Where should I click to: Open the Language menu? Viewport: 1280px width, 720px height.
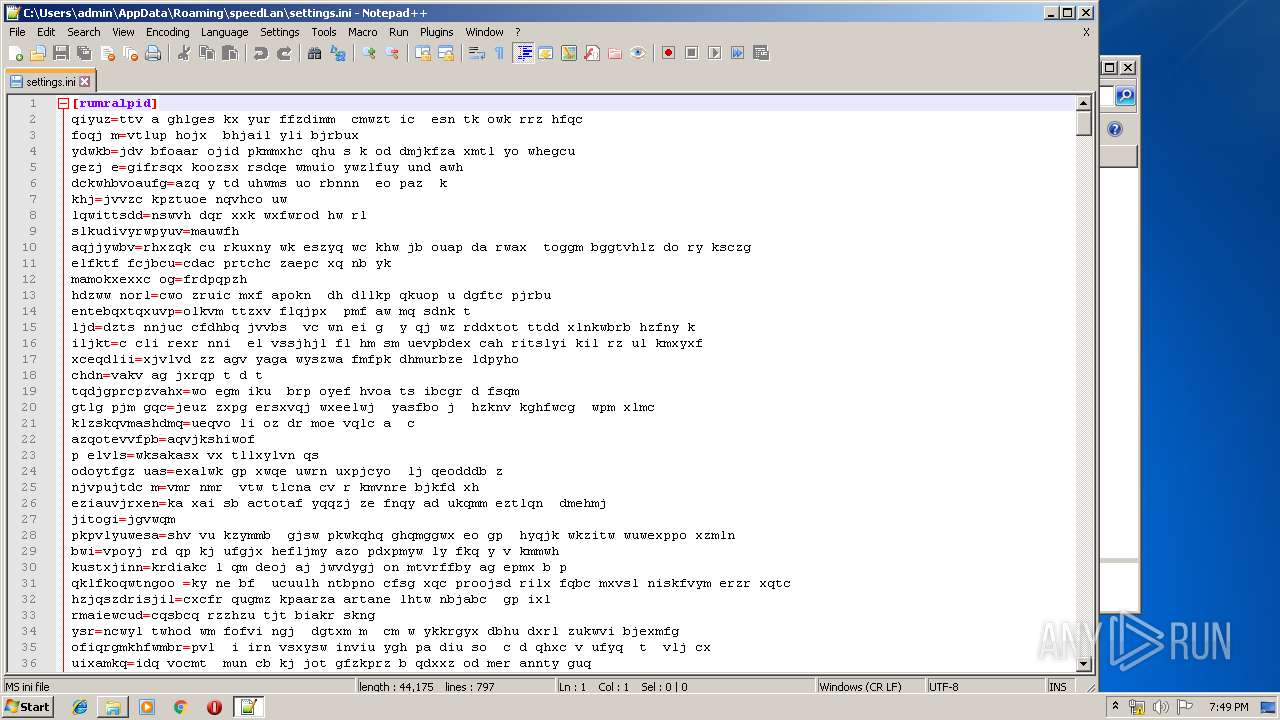click(224, 32)
